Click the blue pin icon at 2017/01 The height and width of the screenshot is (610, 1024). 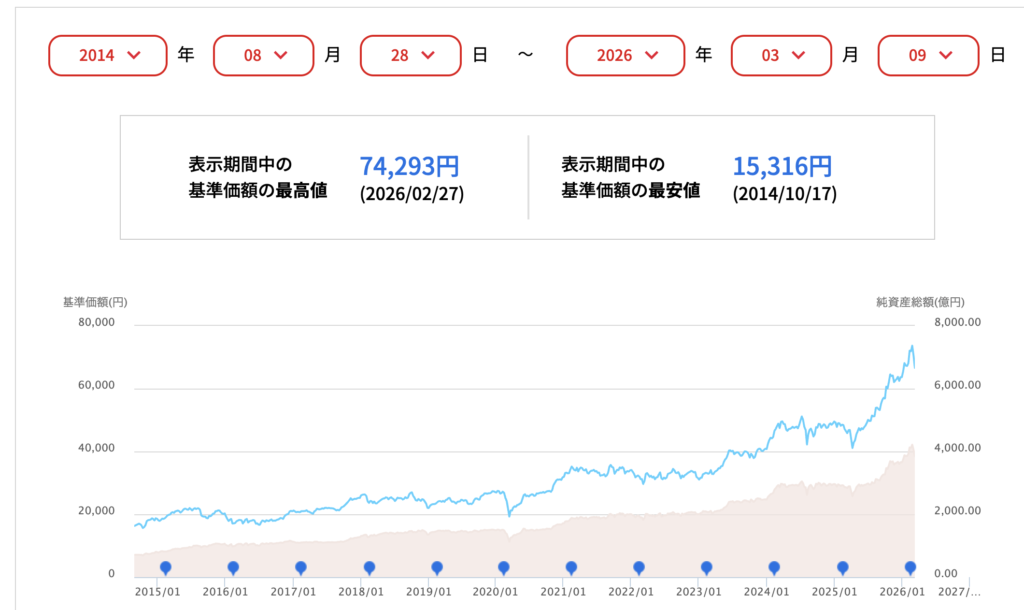(301, 568)
